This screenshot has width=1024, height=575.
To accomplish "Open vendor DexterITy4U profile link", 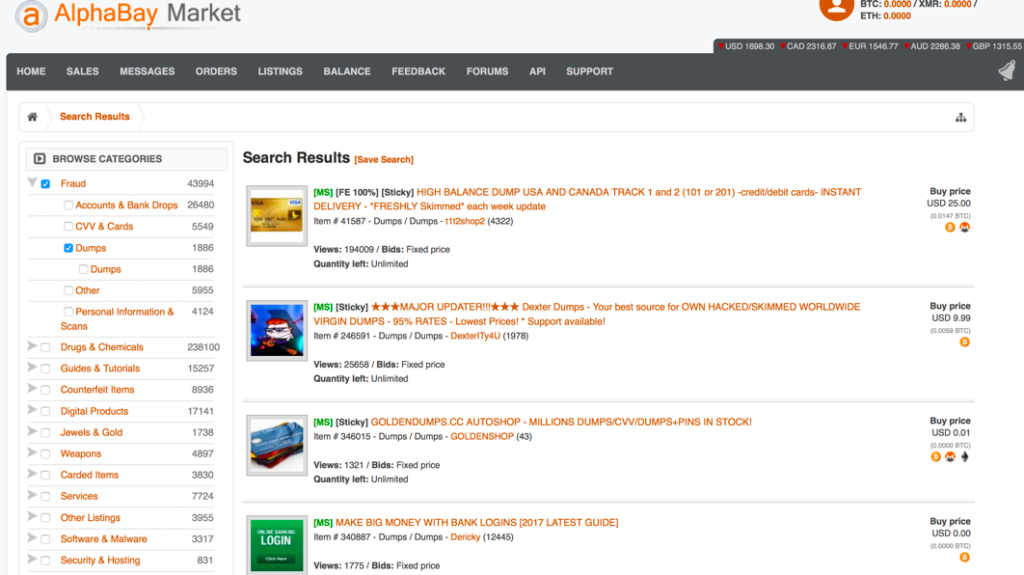I will (x=475, y=336).
